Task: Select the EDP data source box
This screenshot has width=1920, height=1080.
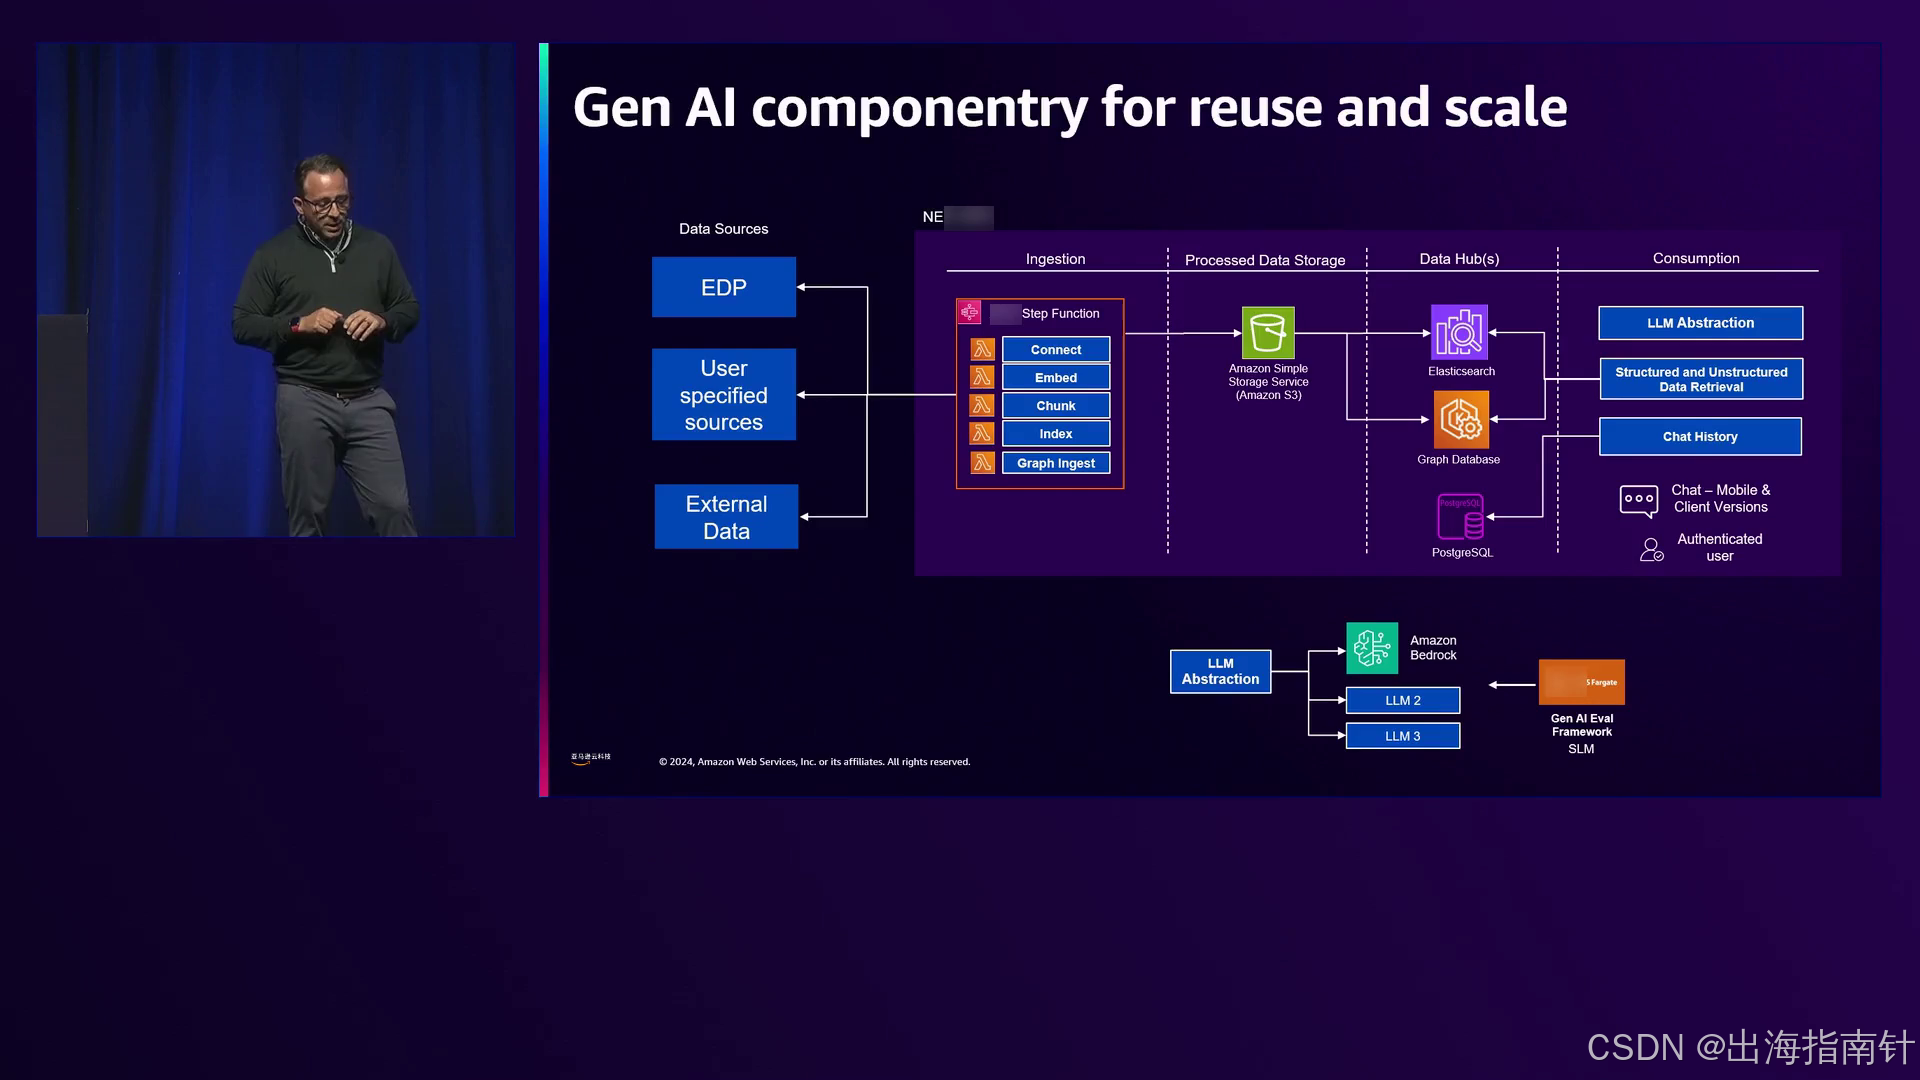Action: (723, 287)
